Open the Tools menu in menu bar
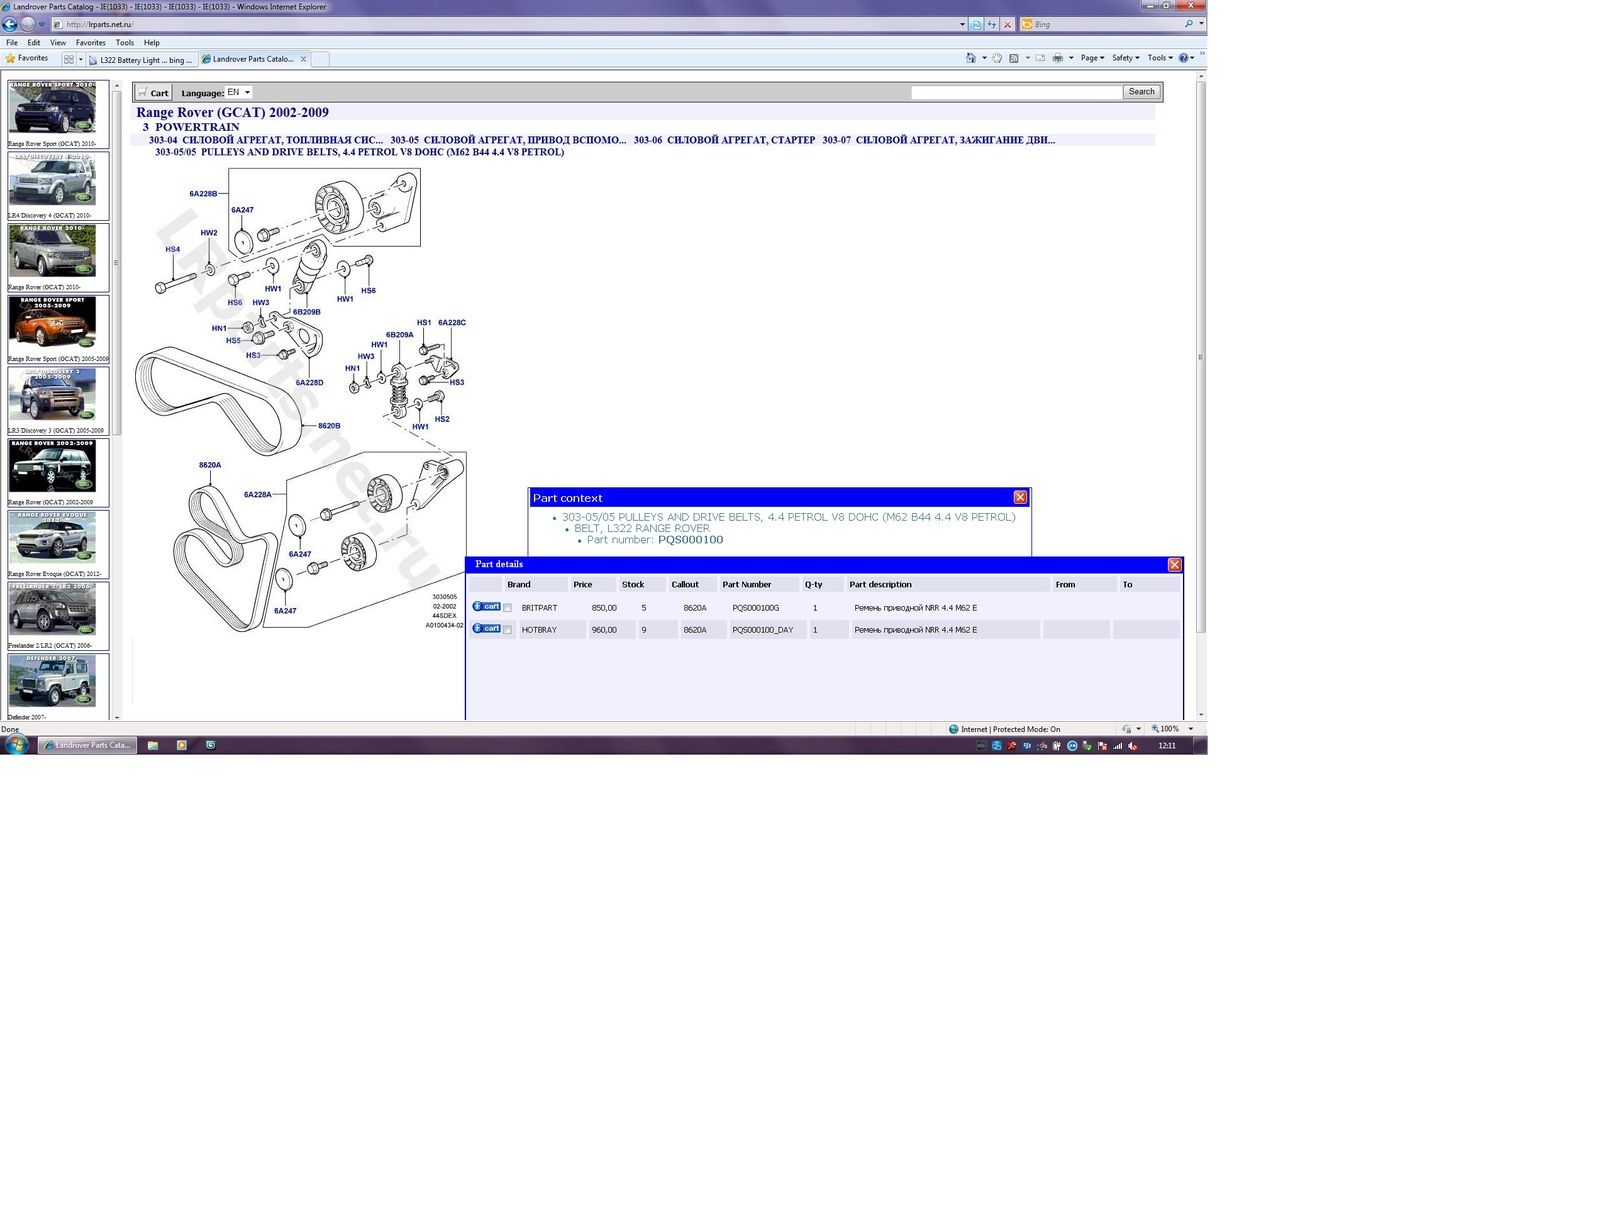 [125, 43]
